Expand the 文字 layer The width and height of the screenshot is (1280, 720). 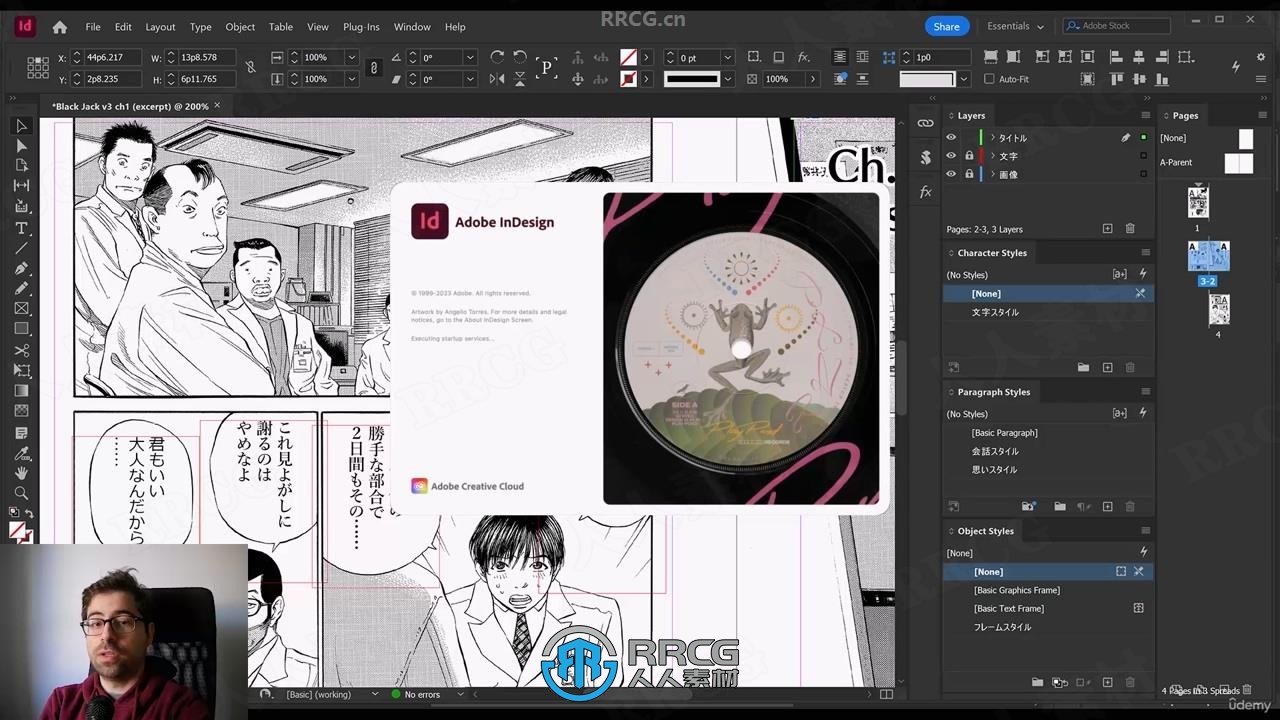coord(992,156)
